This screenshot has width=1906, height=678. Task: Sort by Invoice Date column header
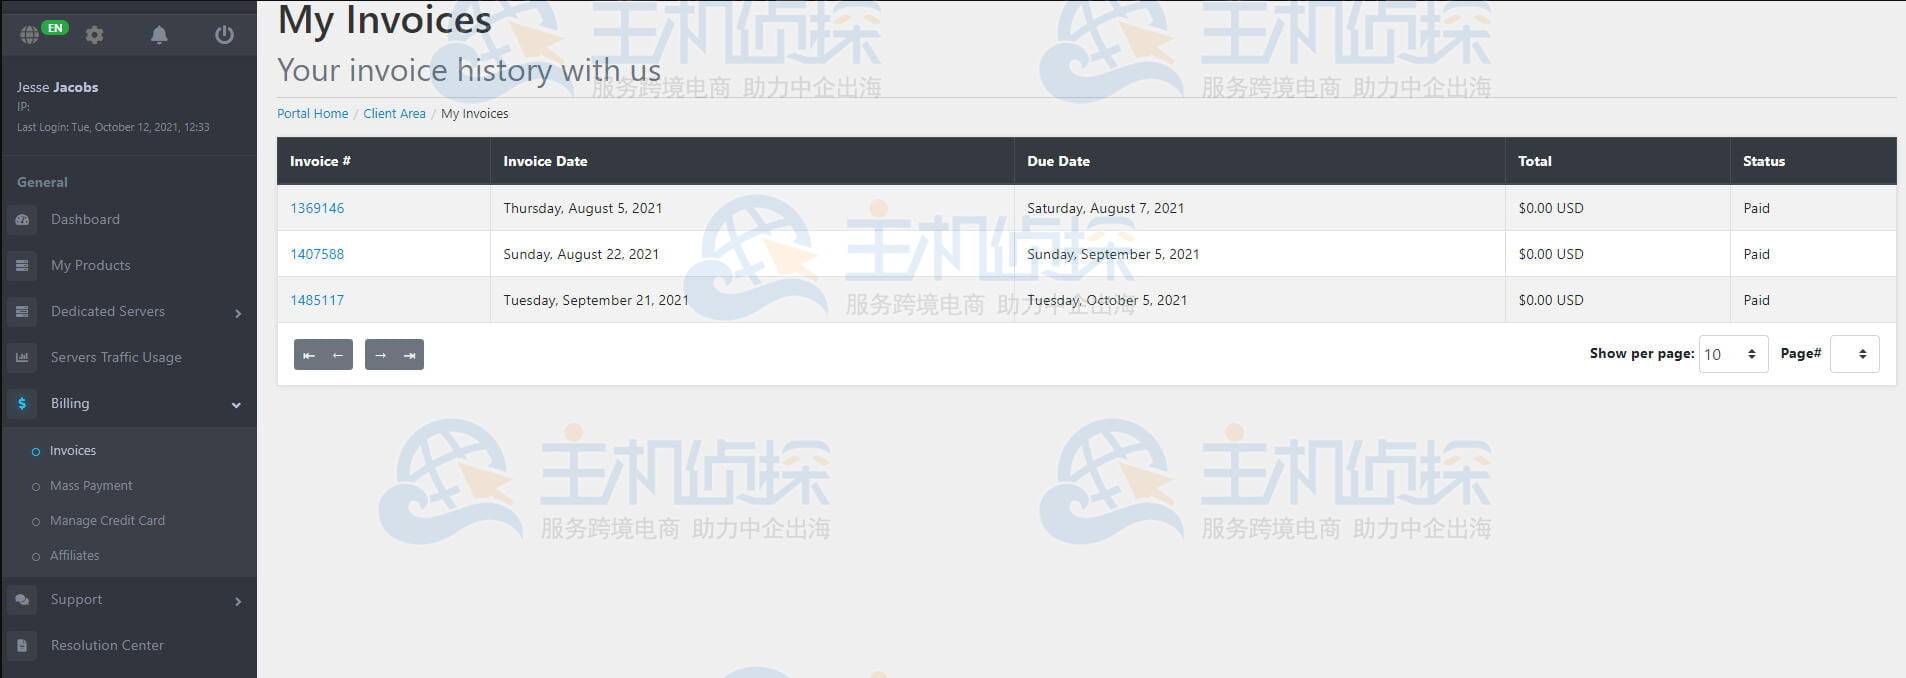click(545, 161)
